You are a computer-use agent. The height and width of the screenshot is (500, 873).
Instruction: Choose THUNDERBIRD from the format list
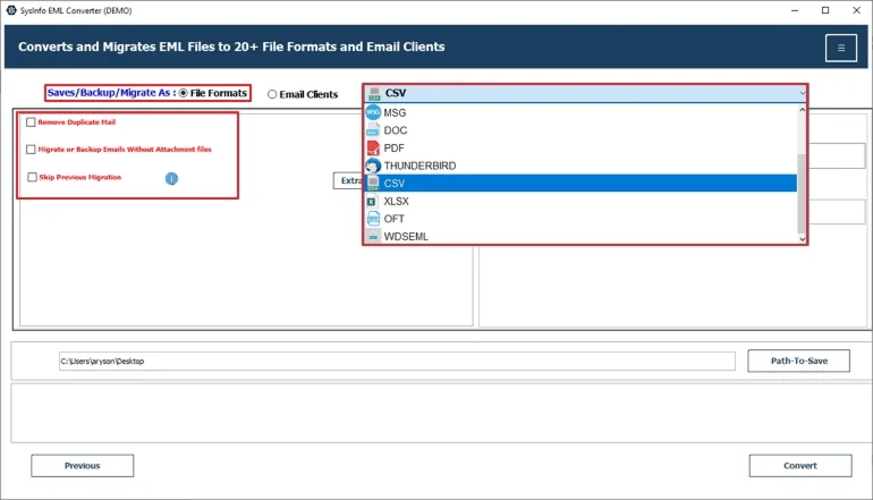click(581, 166)
